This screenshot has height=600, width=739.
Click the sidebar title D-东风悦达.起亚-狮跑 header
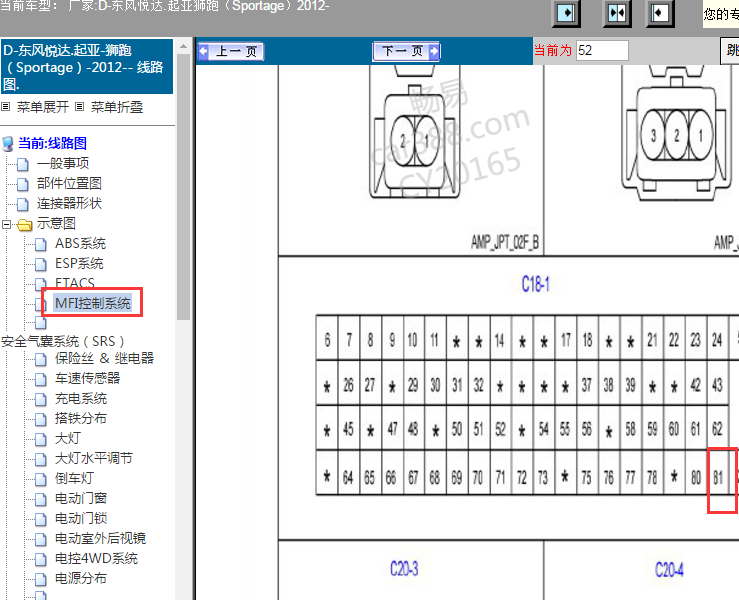pos(87,66)
